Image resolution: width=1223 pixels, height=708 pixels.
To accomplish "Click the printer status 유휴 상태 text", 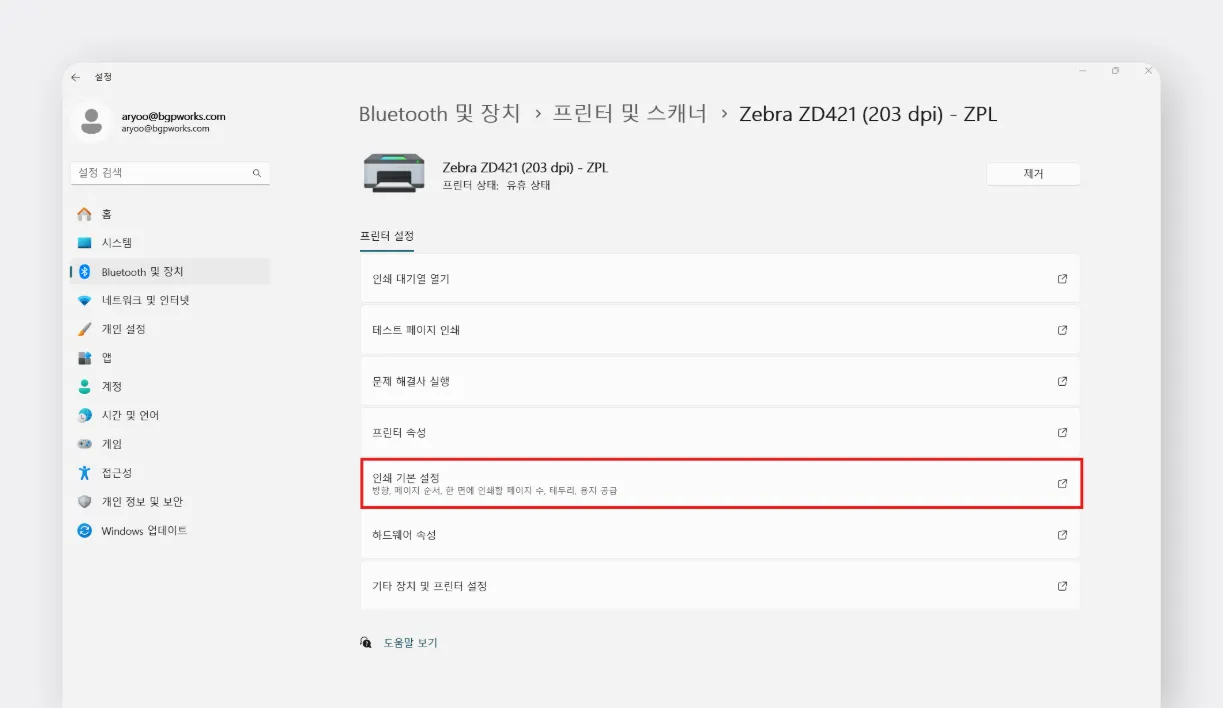I will coord(529,185).
